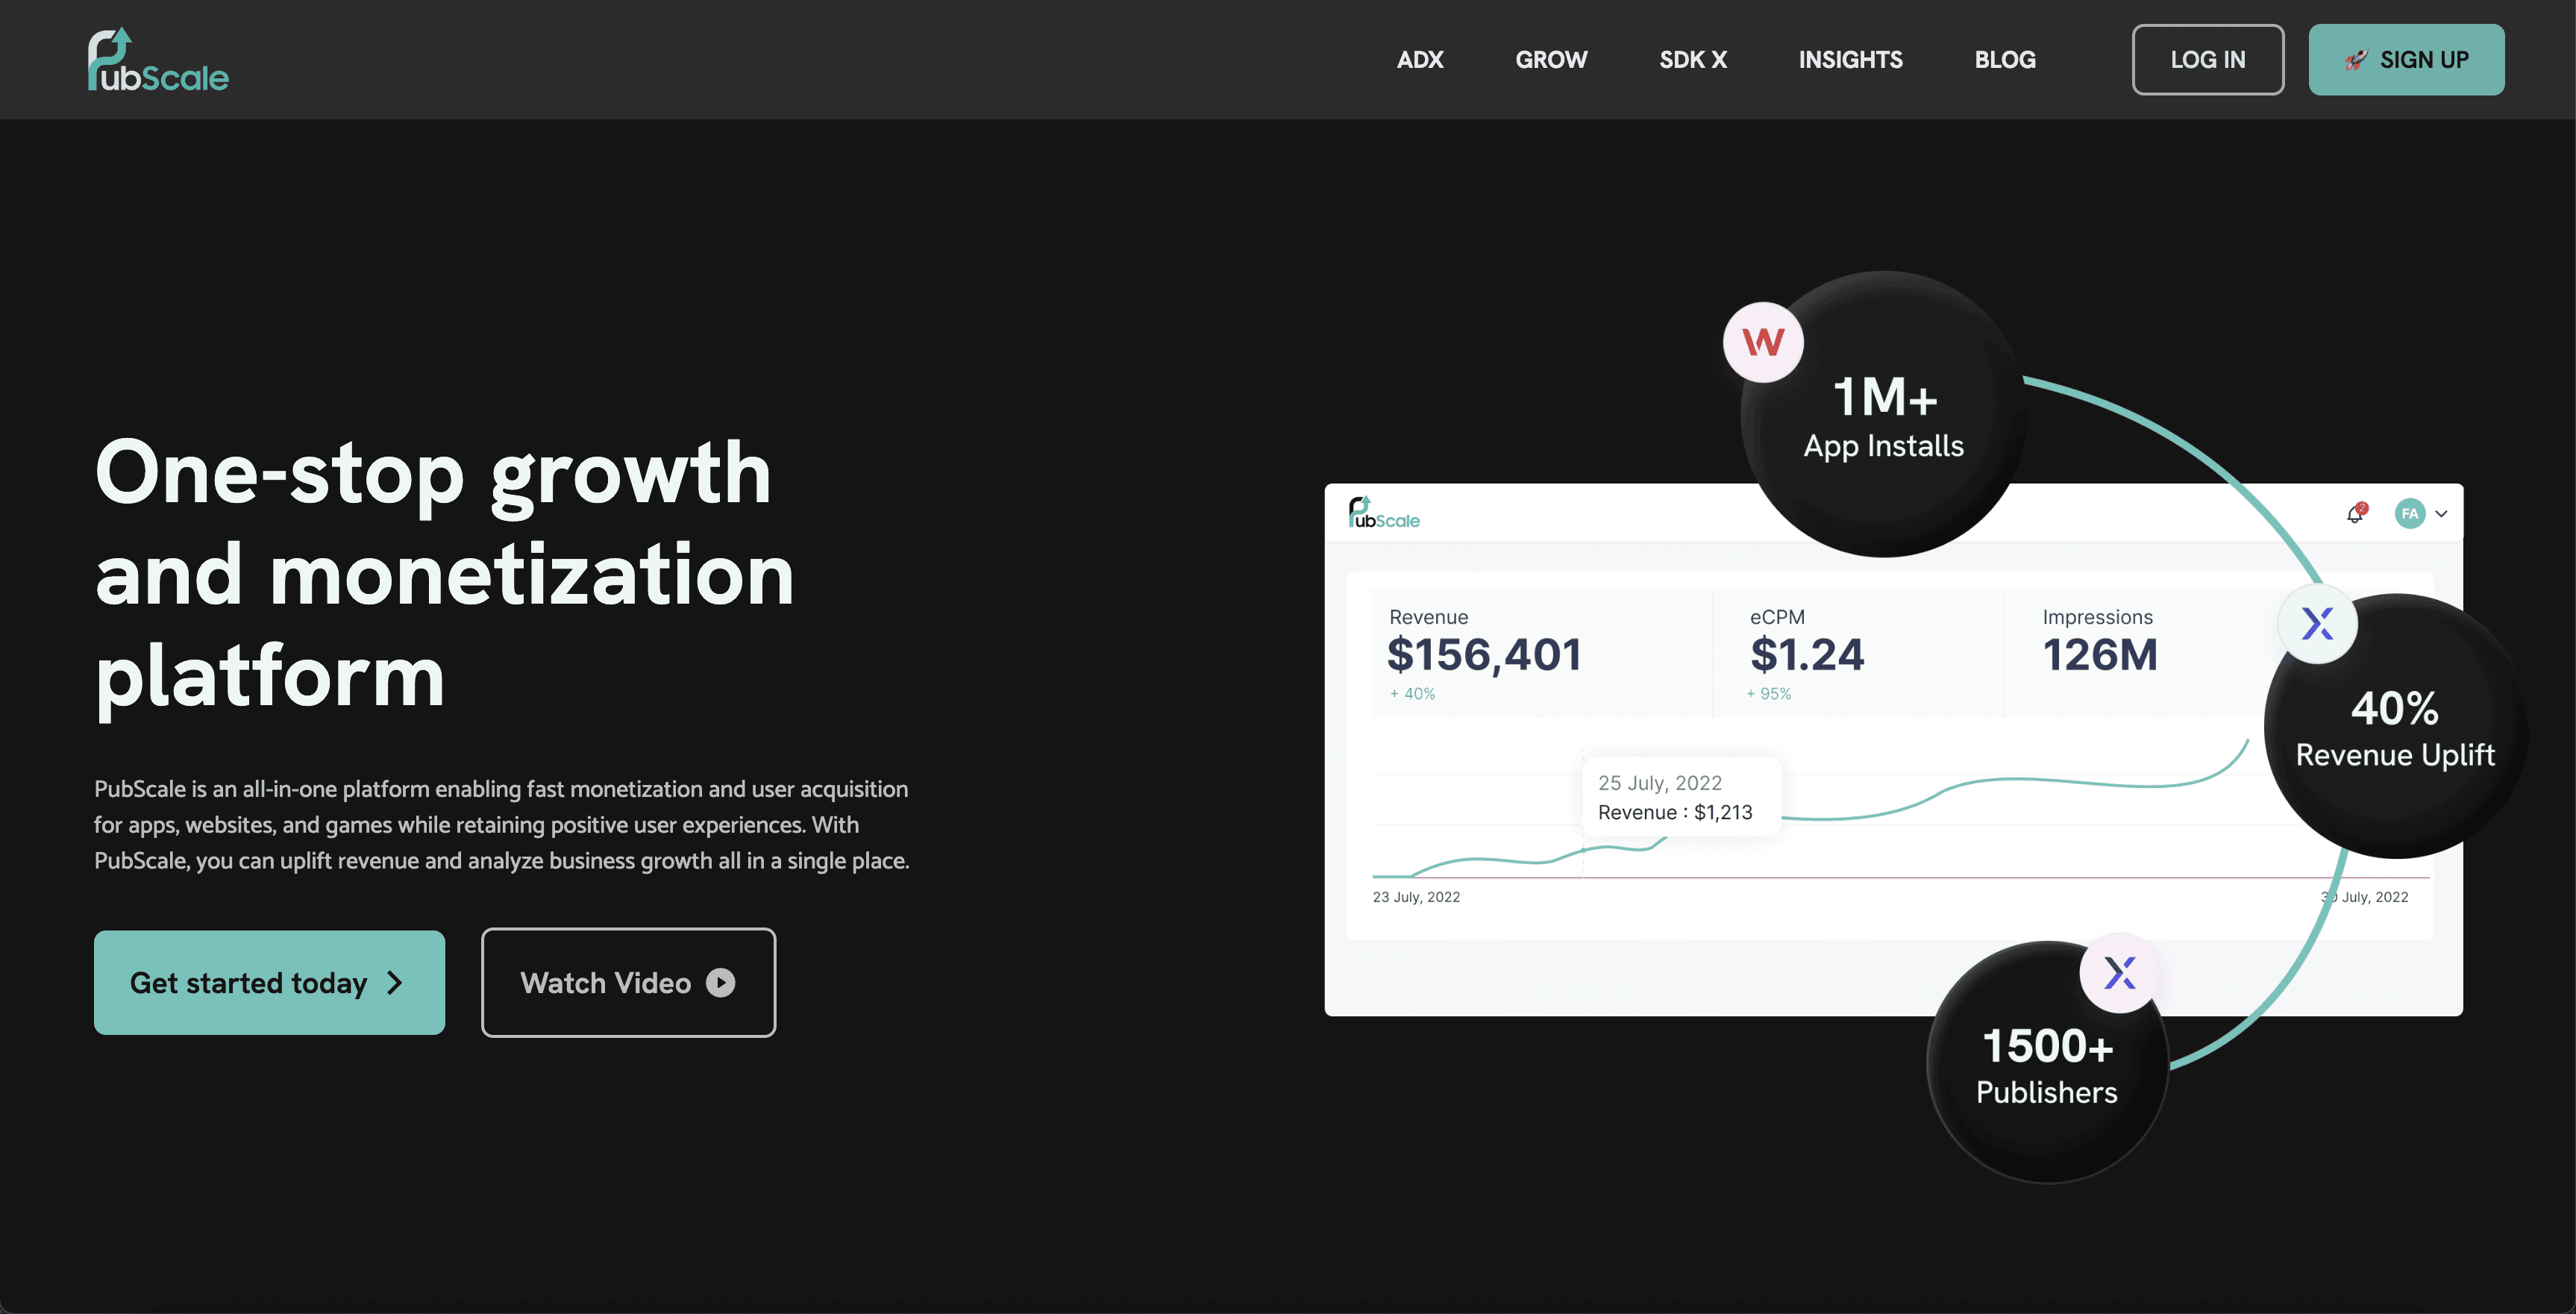Screen dimensions: 2576x1314
Task: Open the FA account dropdown chevron
Action: pos(2440,513)
